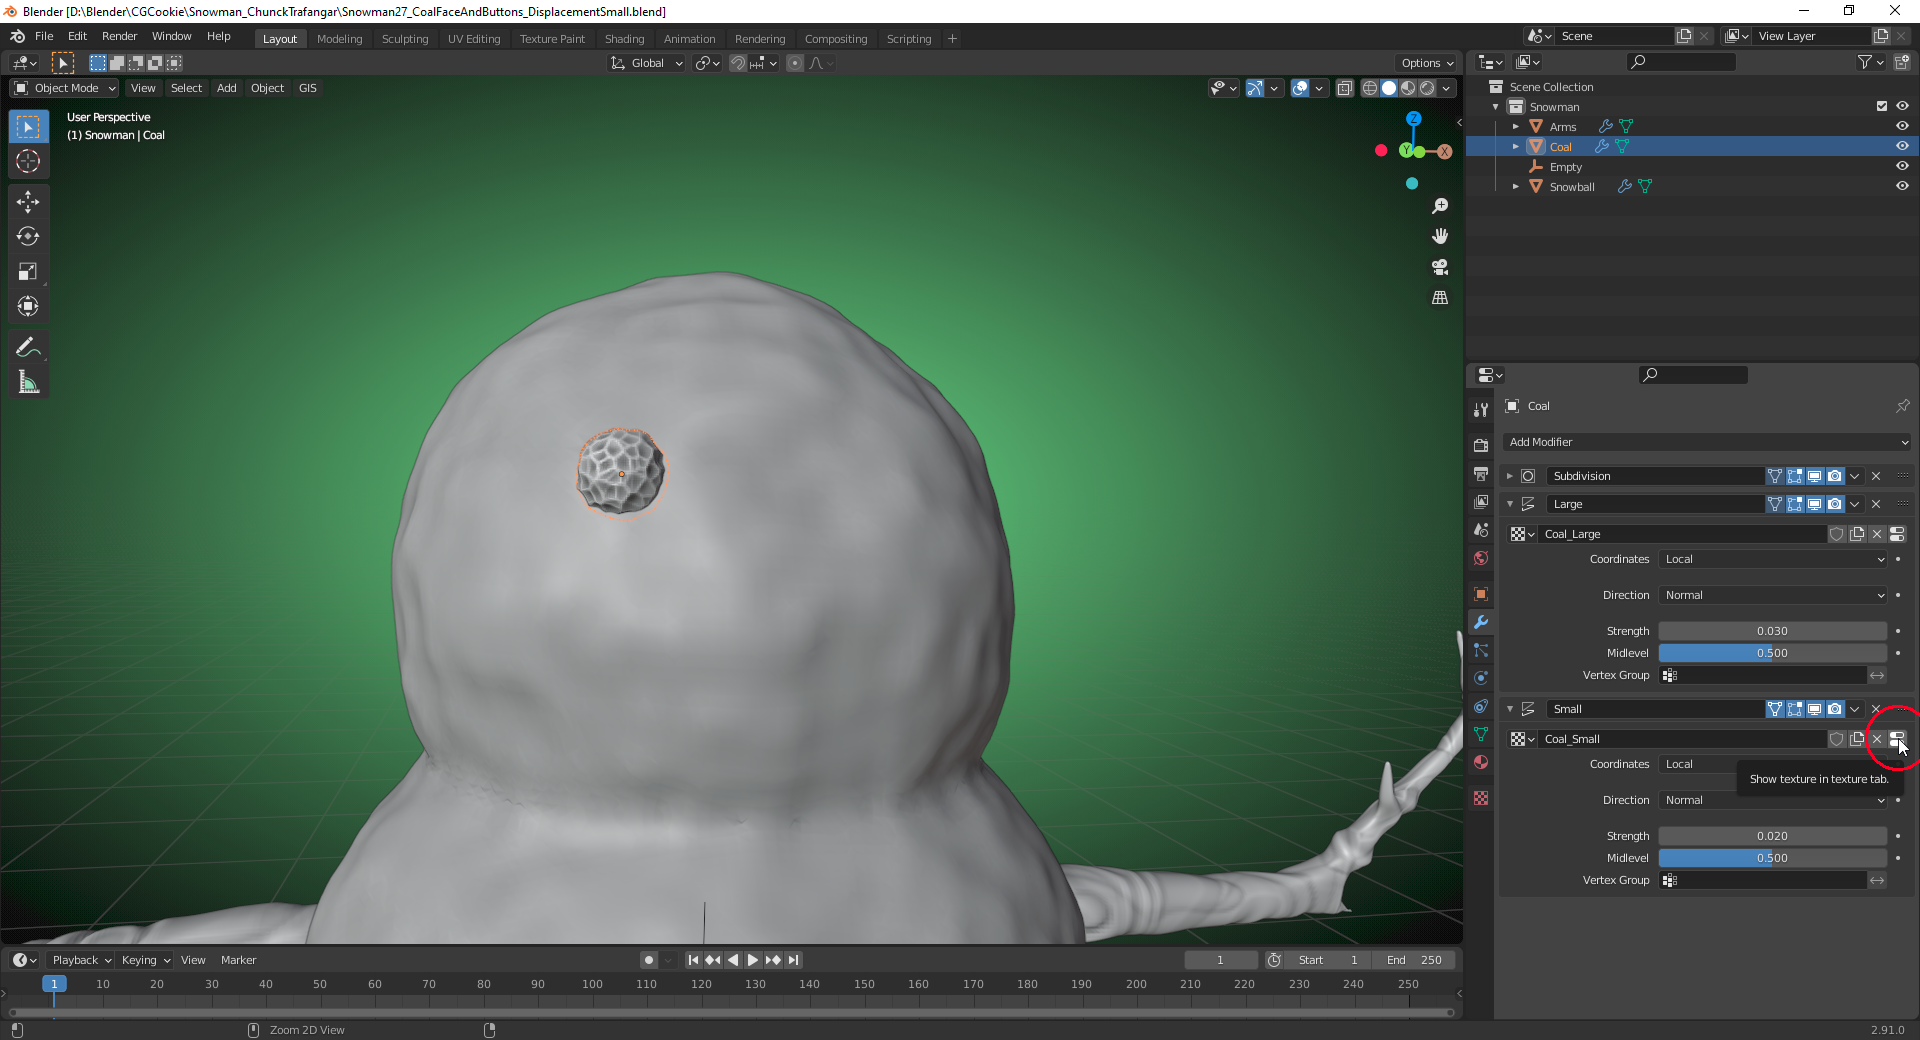This screenshot has width=1920, height=1040.
Task: Open the Physics properties tab
Action: [1481, 678]
